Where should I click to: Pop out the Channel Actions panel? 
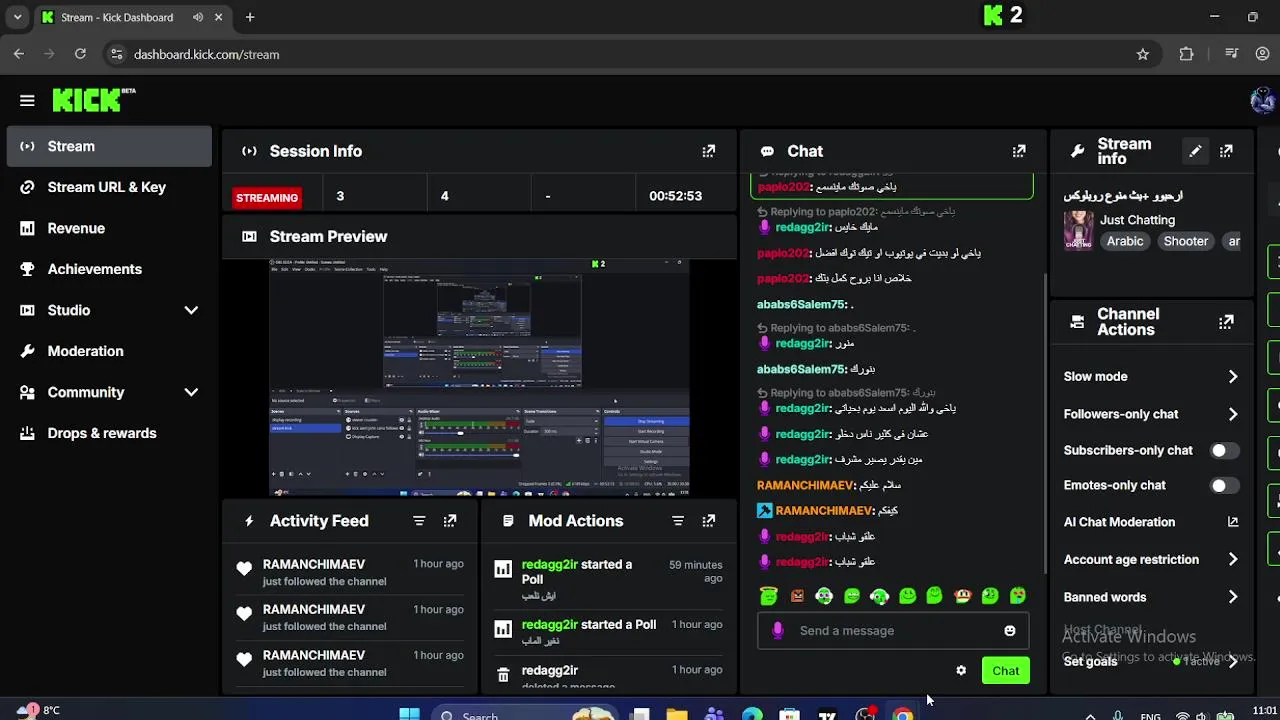pos(1226,322)
